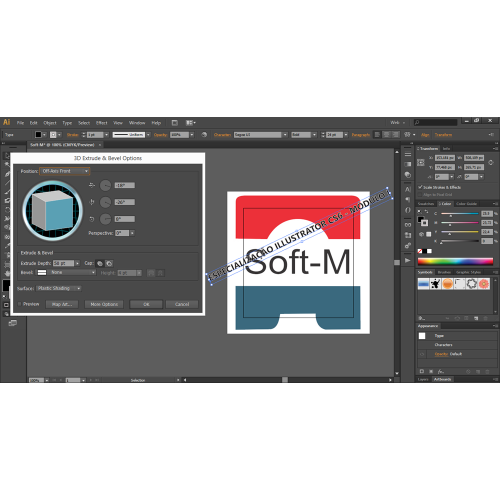Swap fill and stroke in Color panel
The image size is (500, 500).
click(426, 212)
